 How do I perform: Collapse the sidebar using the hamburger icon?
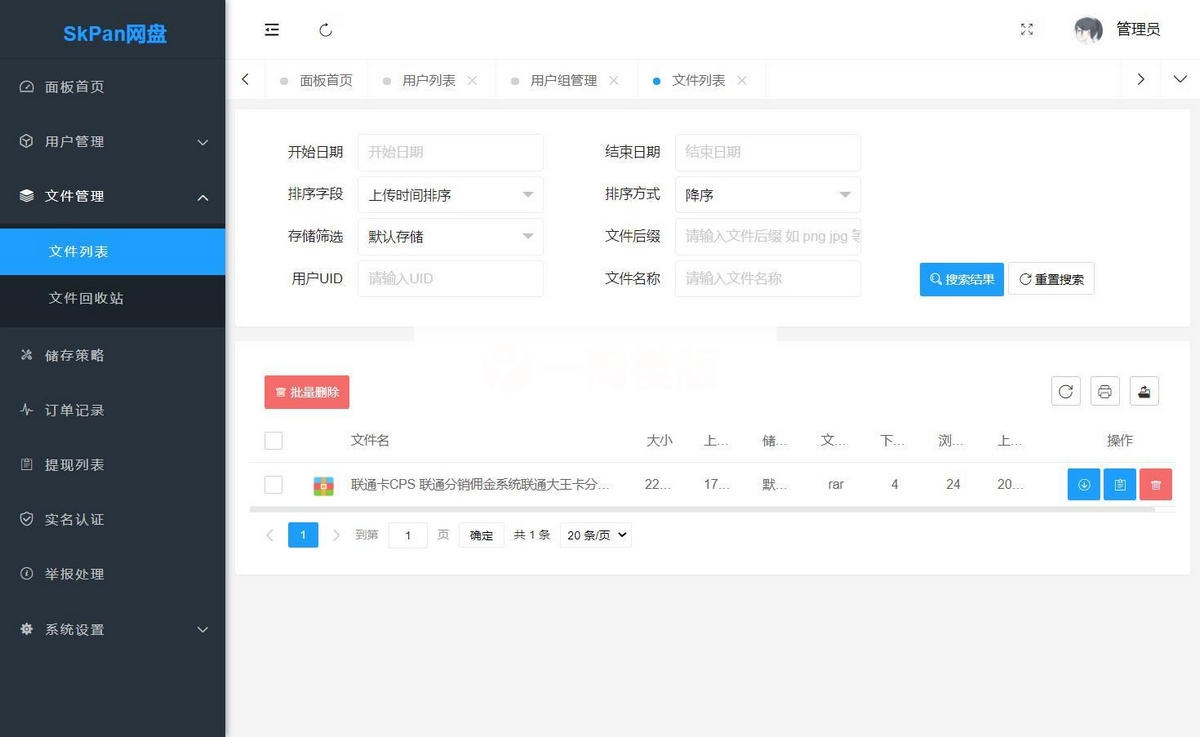click(x=271, y=30)
